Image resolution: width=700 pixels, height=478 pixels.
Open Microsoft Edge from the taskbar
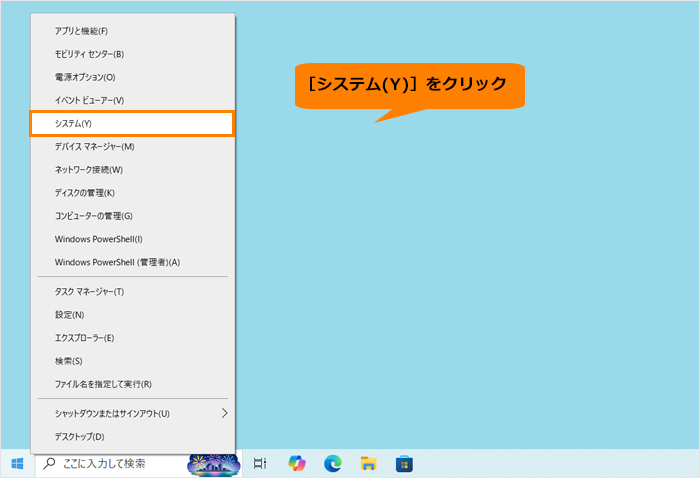click(333, 464)
